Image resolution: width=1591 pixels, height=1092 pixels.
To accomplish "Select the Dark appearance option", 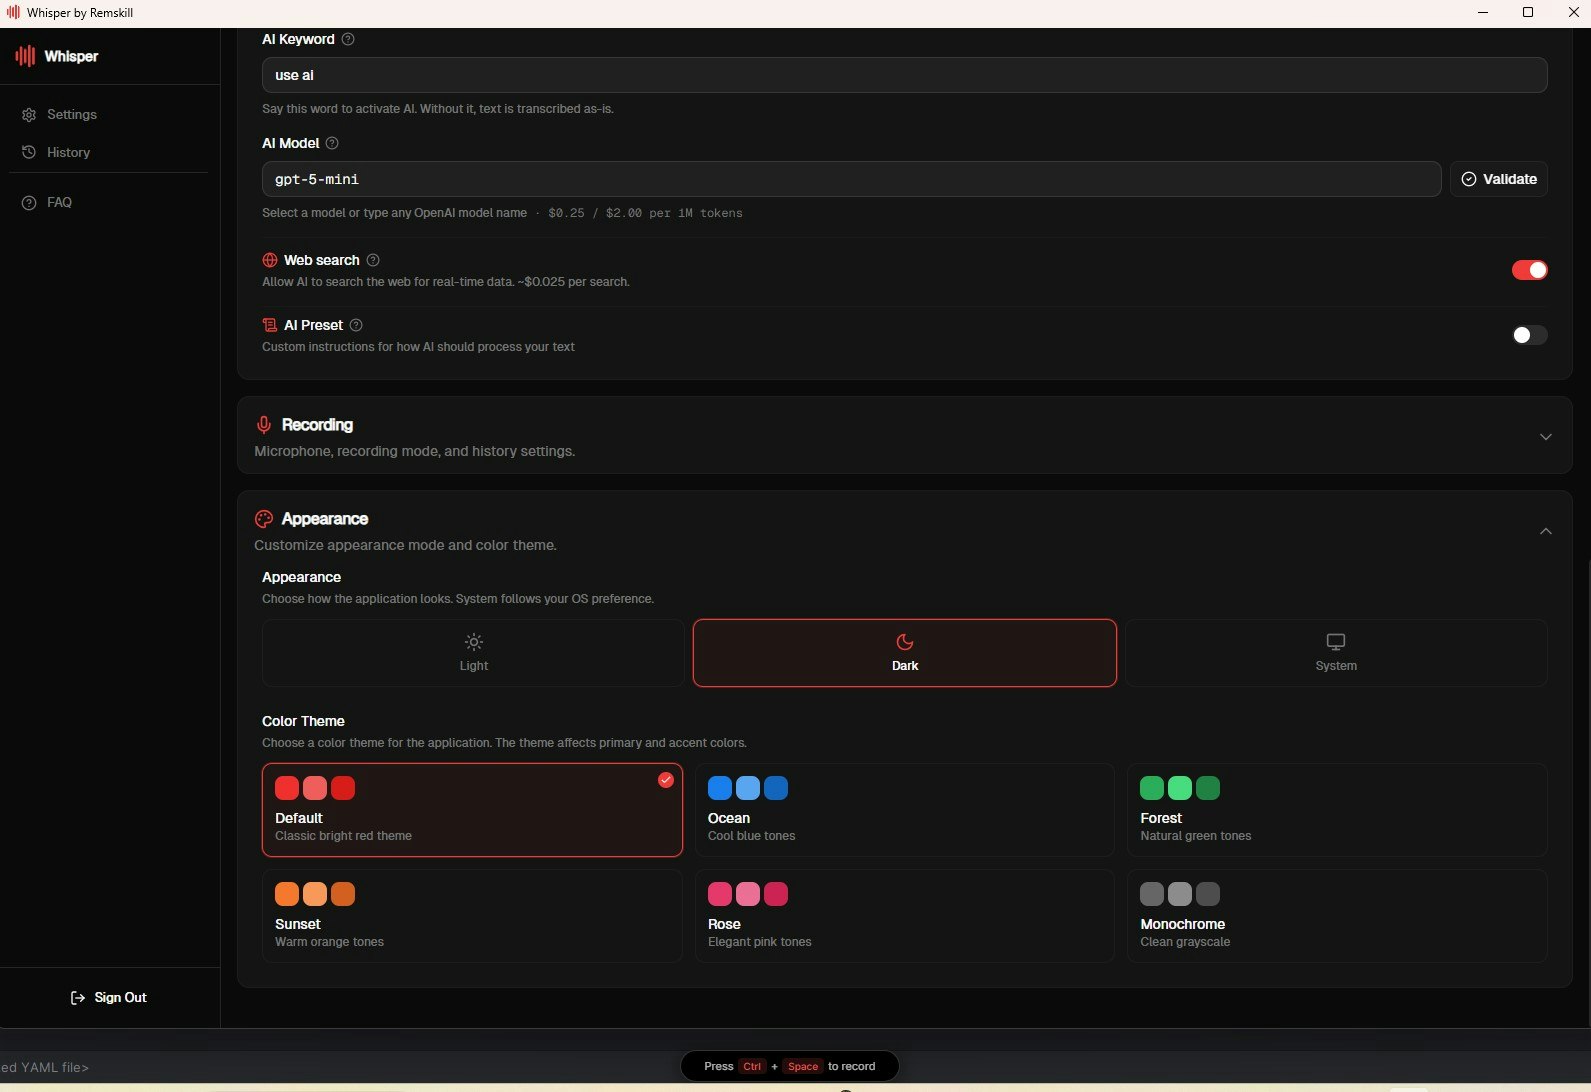I will pyautogui.click(x=905, y=653).
